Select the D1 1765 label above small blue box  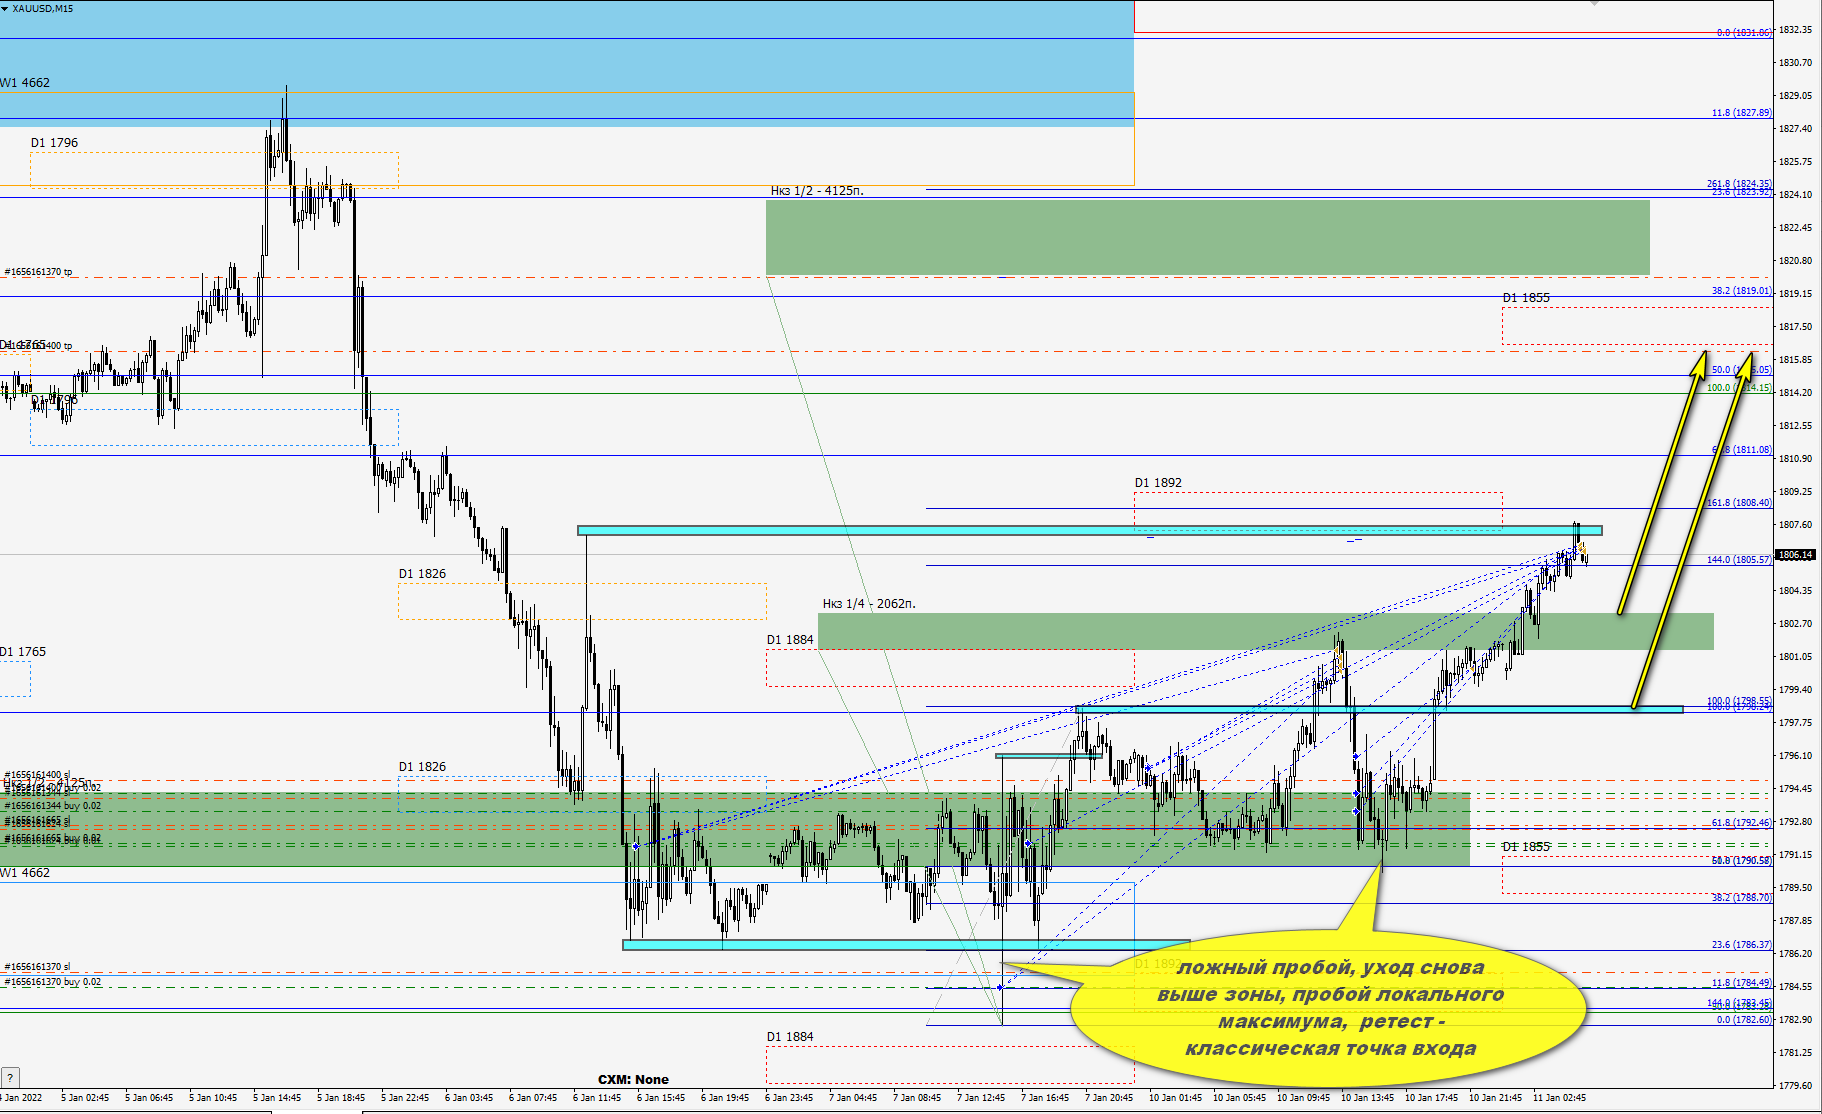tap(23, 652)
